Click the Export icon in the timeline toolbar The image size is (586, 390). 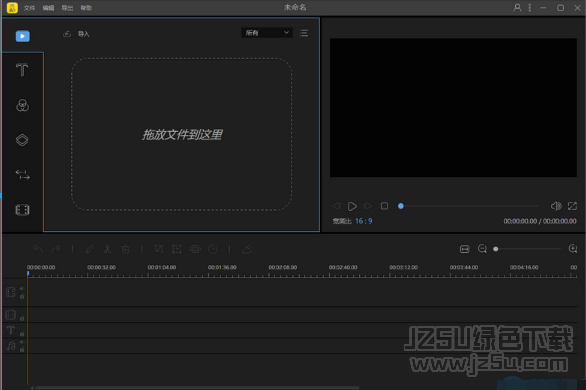pos(246,249)
